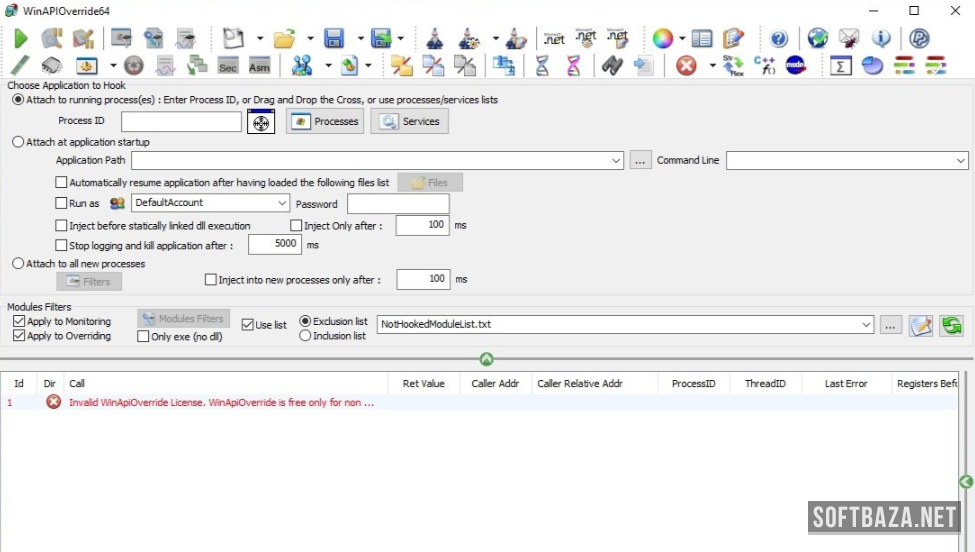Open the DefaultAccount Run as dropdown

point(282,203)
